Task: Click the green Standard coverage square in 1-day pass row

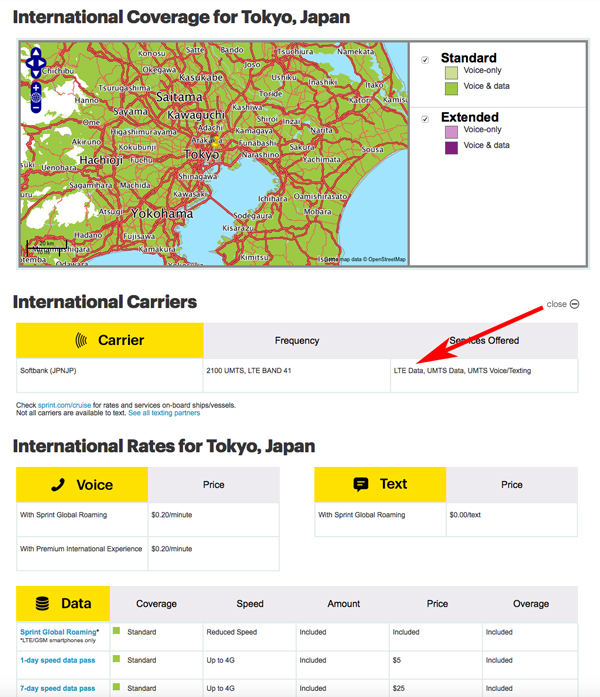Action: point(117,659)
